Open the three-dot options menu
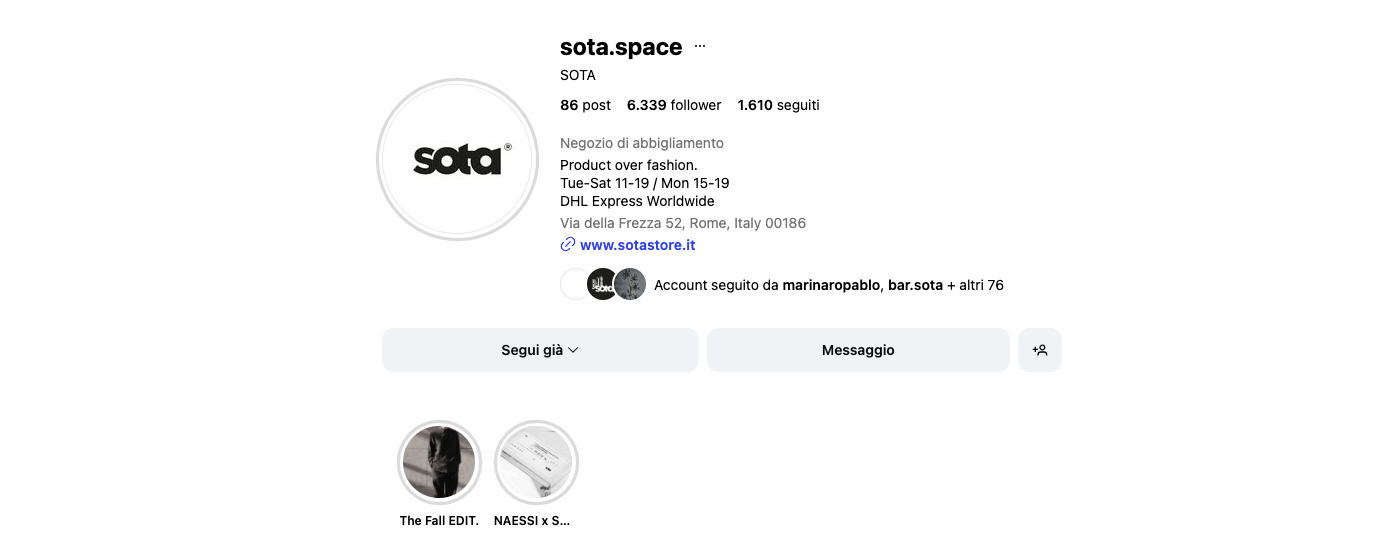1383x543 pixels. tap(700, 47)
